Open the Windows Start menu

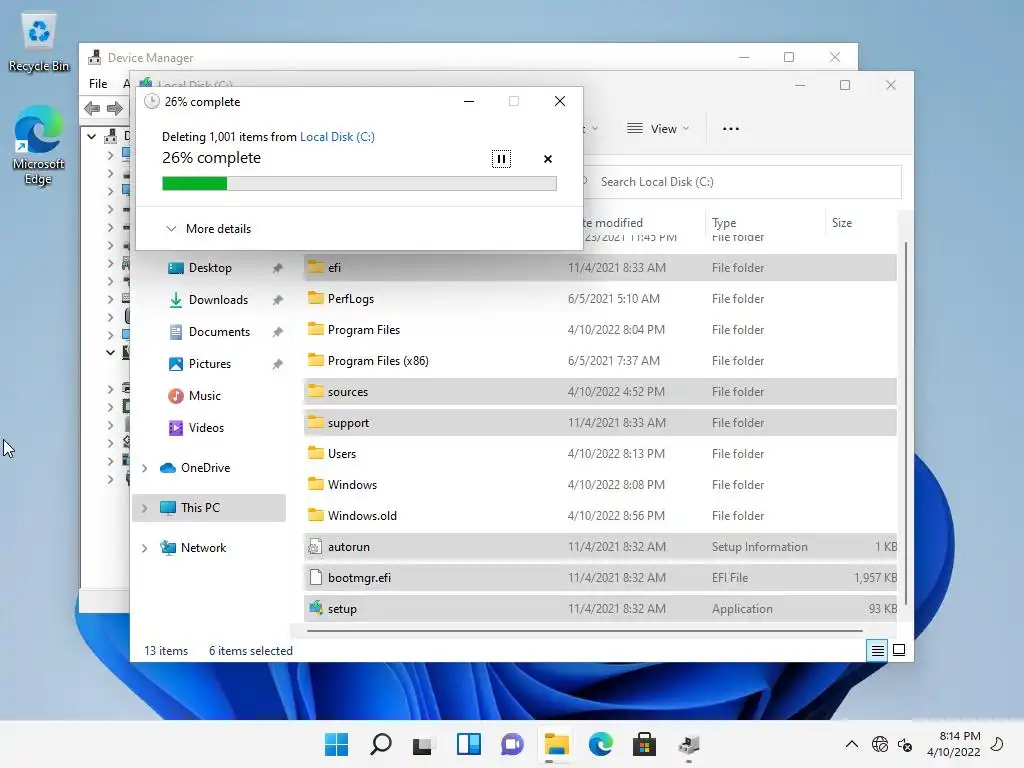click(x=337, y=744)
